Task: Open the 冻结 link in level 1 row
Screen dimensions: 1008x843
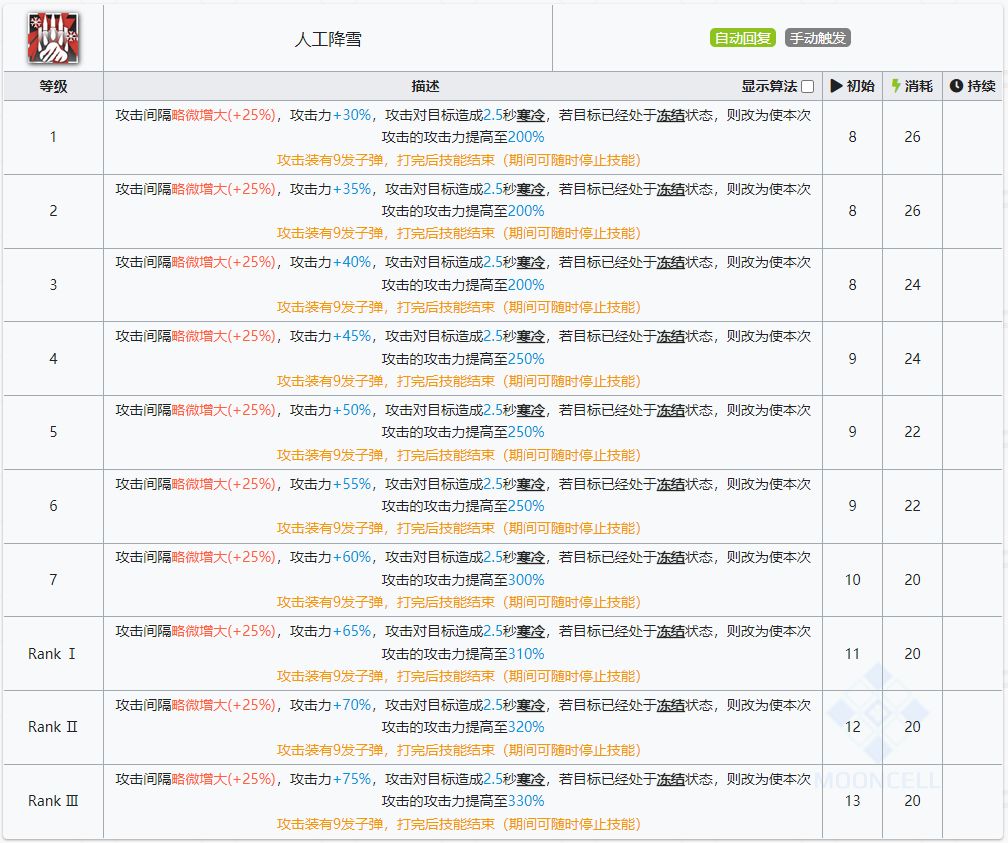Action: tap(670, 115)
